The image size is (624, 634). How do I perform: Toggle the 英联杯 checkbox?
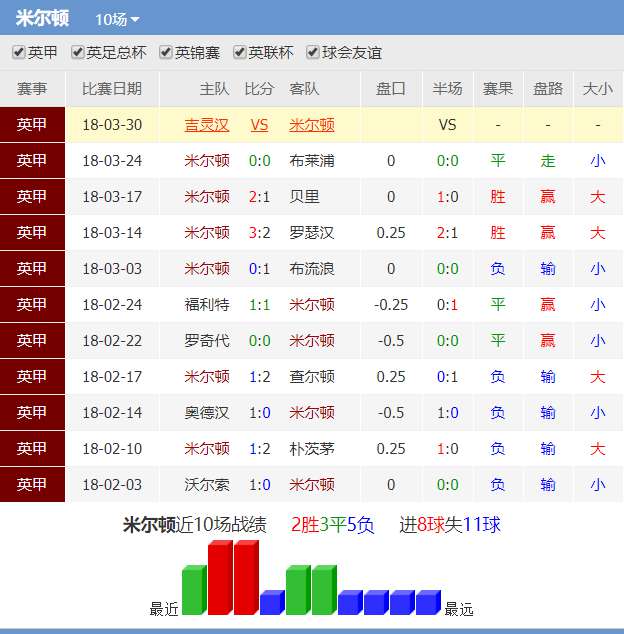pyautogui.click(x=240, y=53)
